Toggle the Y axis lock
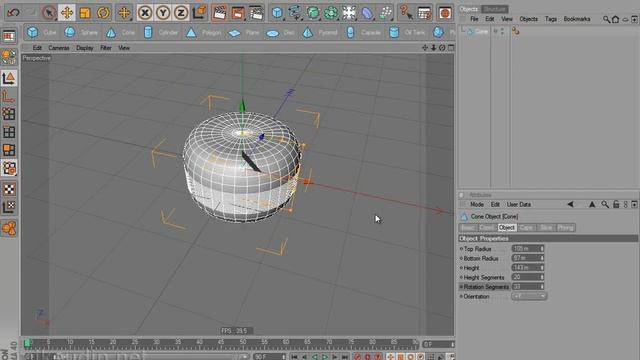This screenshot has height=360, width=640. click(163, 13)
